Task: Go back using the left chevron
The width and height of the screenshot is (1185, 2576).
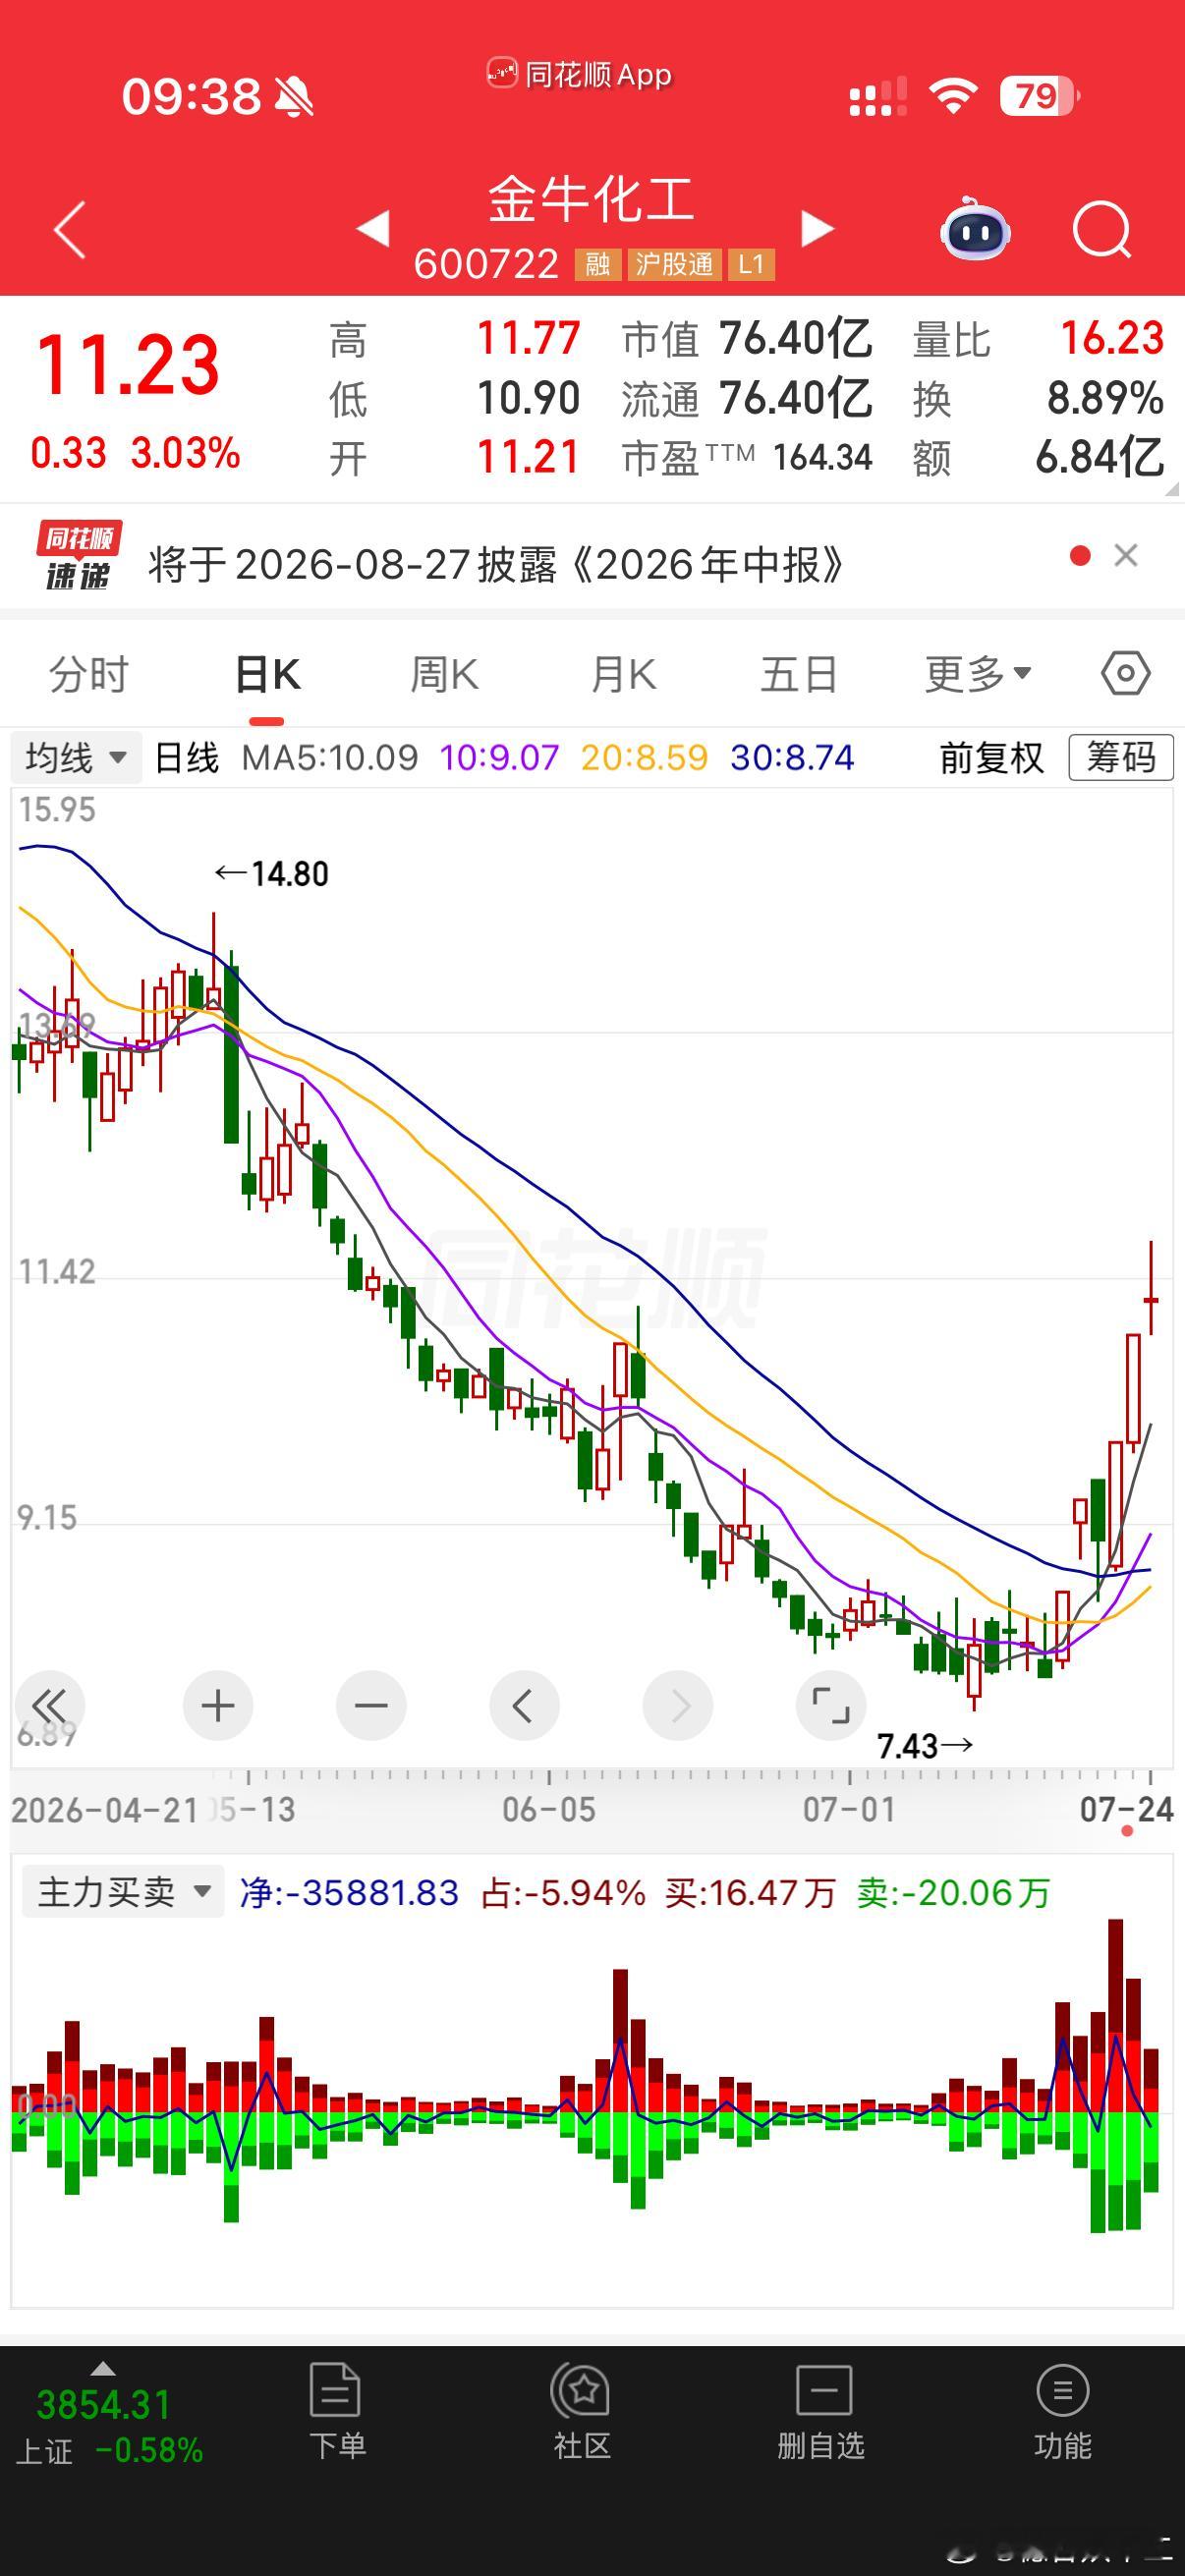Action: pyautogui.click(x=70, y=229)
